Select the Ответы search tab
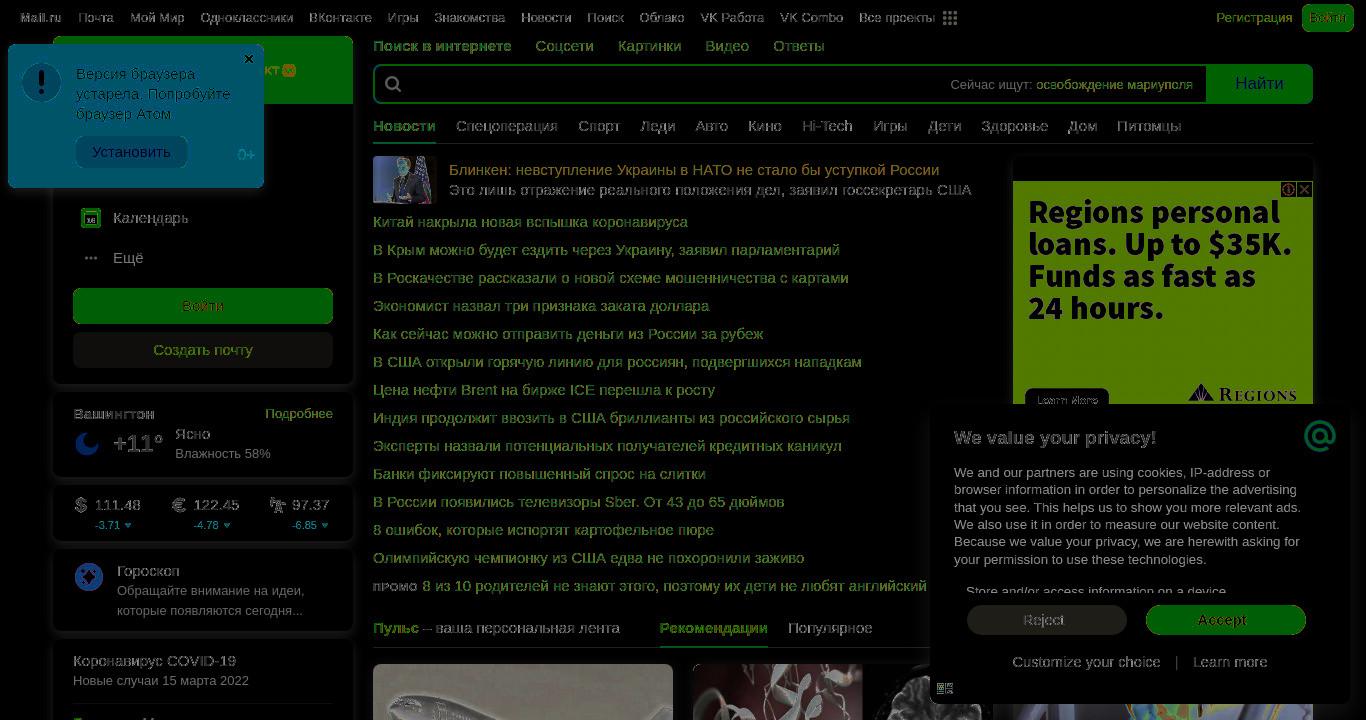1366x720 pixels. click(x=799, y=46)
